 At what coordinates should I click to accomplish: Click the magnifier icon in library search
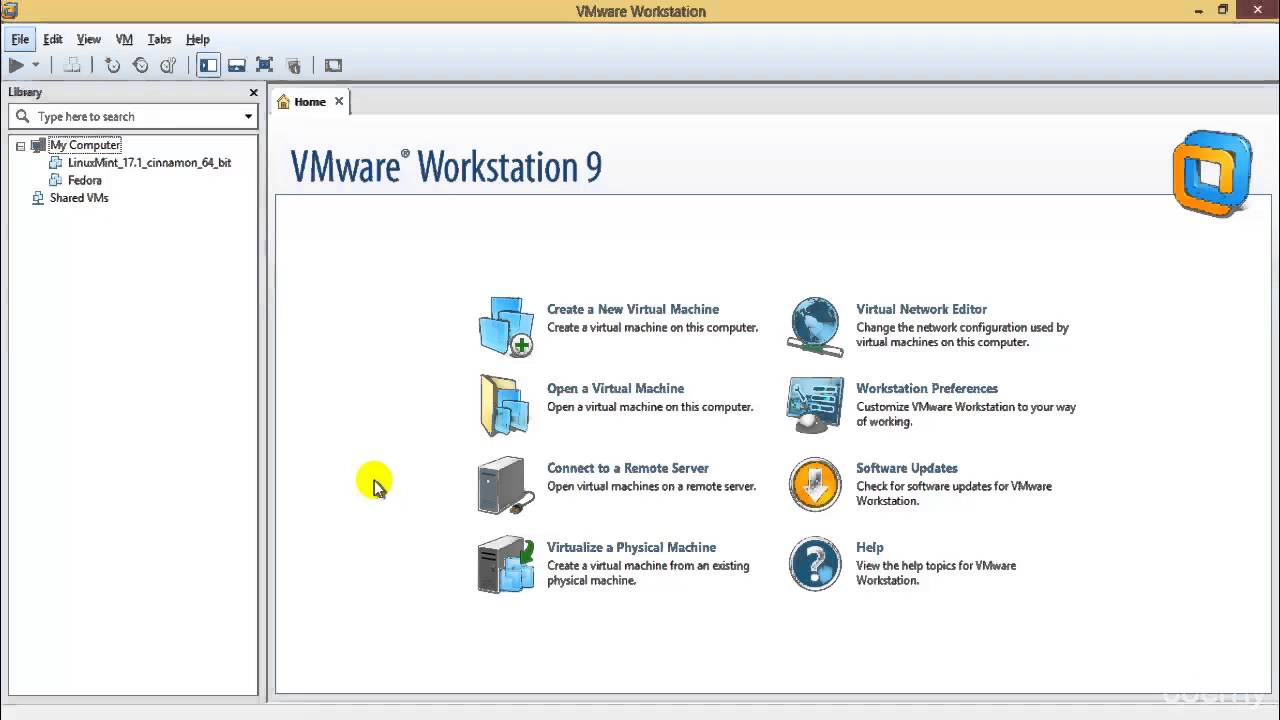pos(22,117)
